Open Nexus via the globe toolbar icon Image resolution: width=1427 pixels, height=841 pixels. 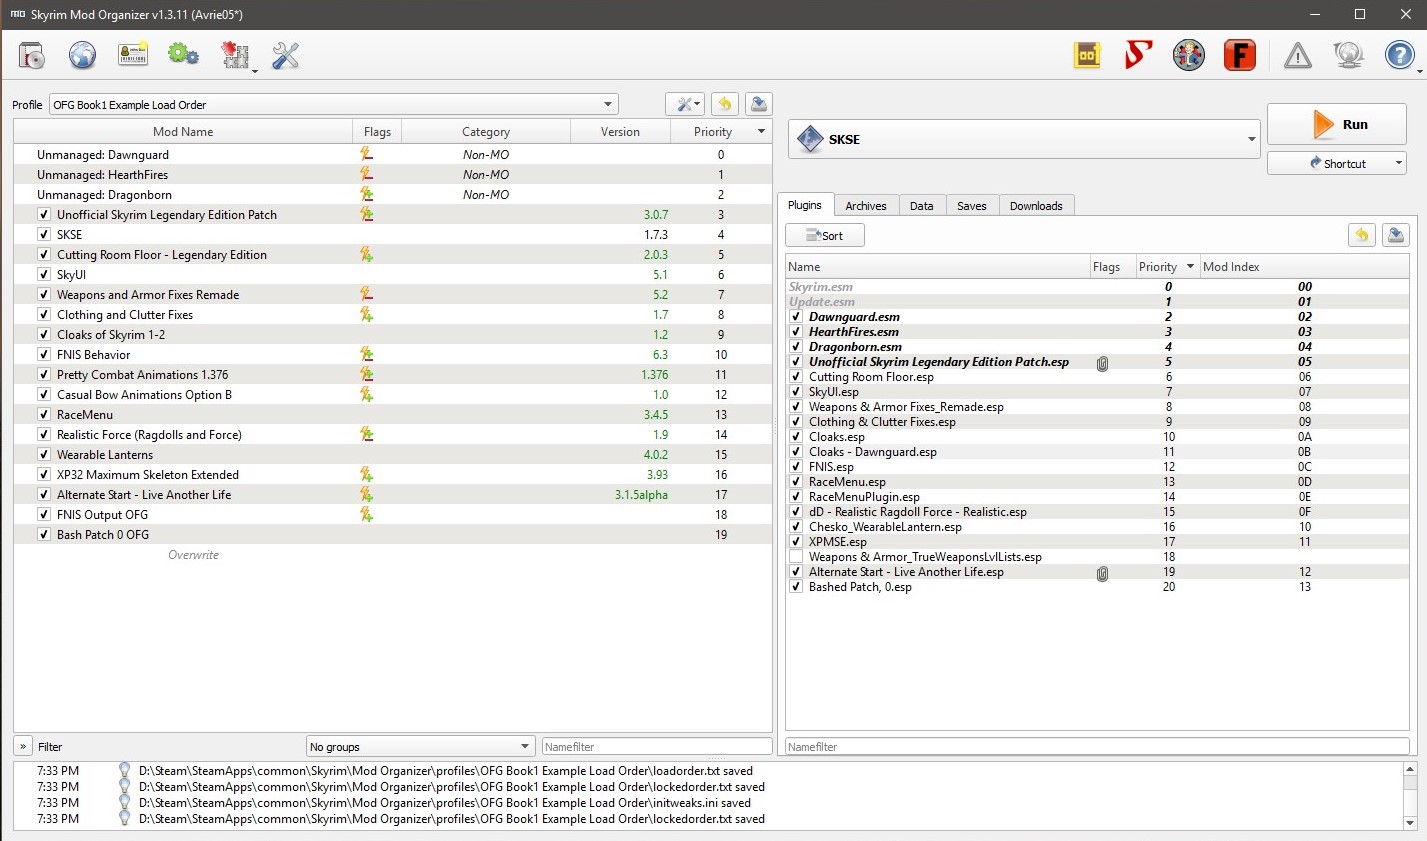[x=82, y=55]
